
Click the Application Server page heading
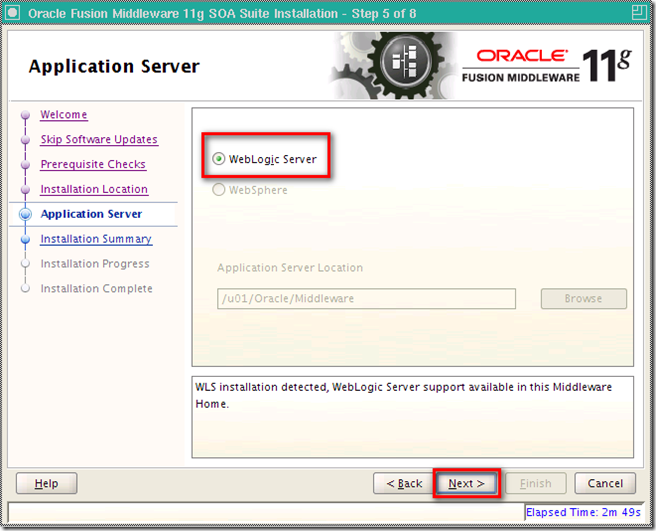(x=114, y=67)
